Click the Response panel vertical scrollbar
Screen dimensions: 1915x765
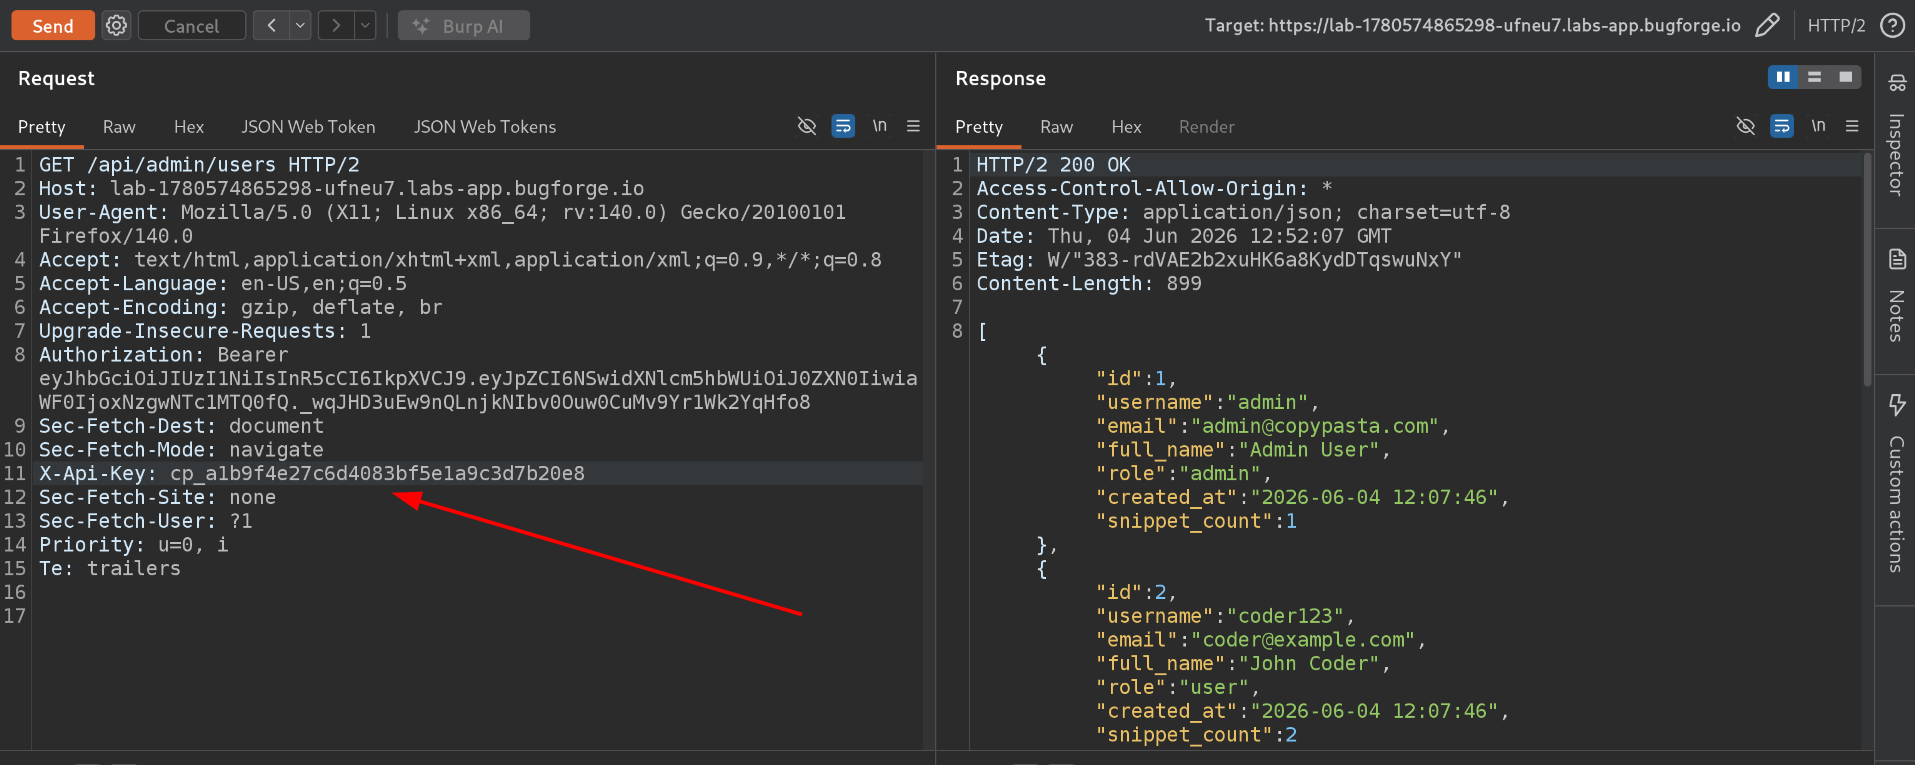pos(1867,270)
